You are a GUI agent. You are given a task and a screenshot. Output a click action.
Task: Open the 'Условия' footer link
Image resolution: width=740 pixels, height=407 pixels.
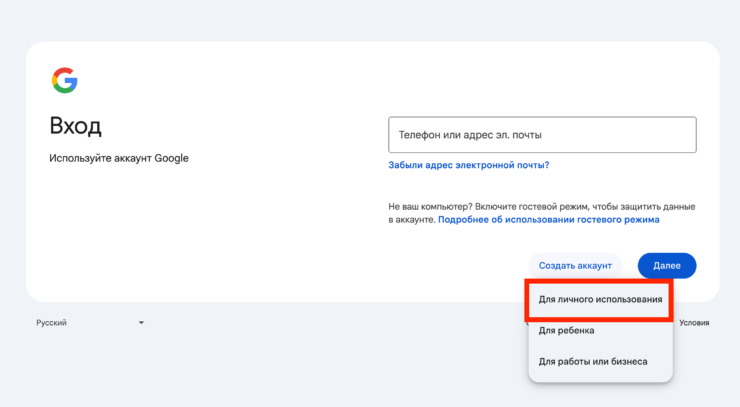[x=694, y=323]
